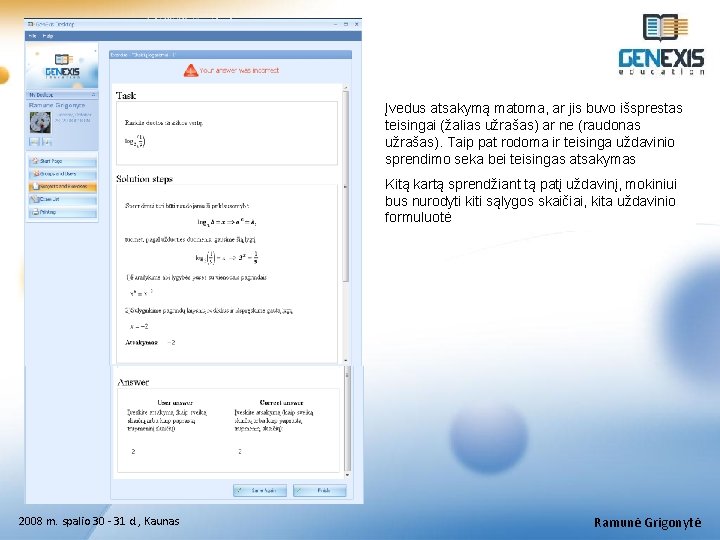This screenshot has width=720, height=540.
Task: Click scroll-up arrow of task panel
Action: point(346,87)
